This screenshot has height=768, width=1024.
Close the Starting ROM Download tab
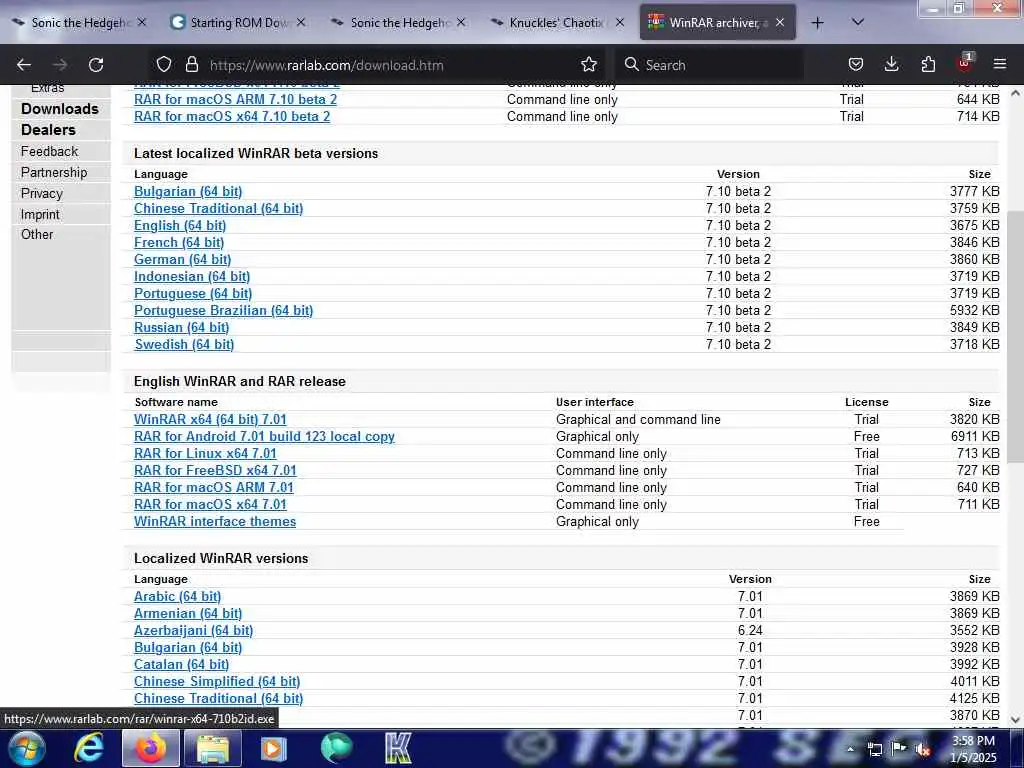click(300, 22)
